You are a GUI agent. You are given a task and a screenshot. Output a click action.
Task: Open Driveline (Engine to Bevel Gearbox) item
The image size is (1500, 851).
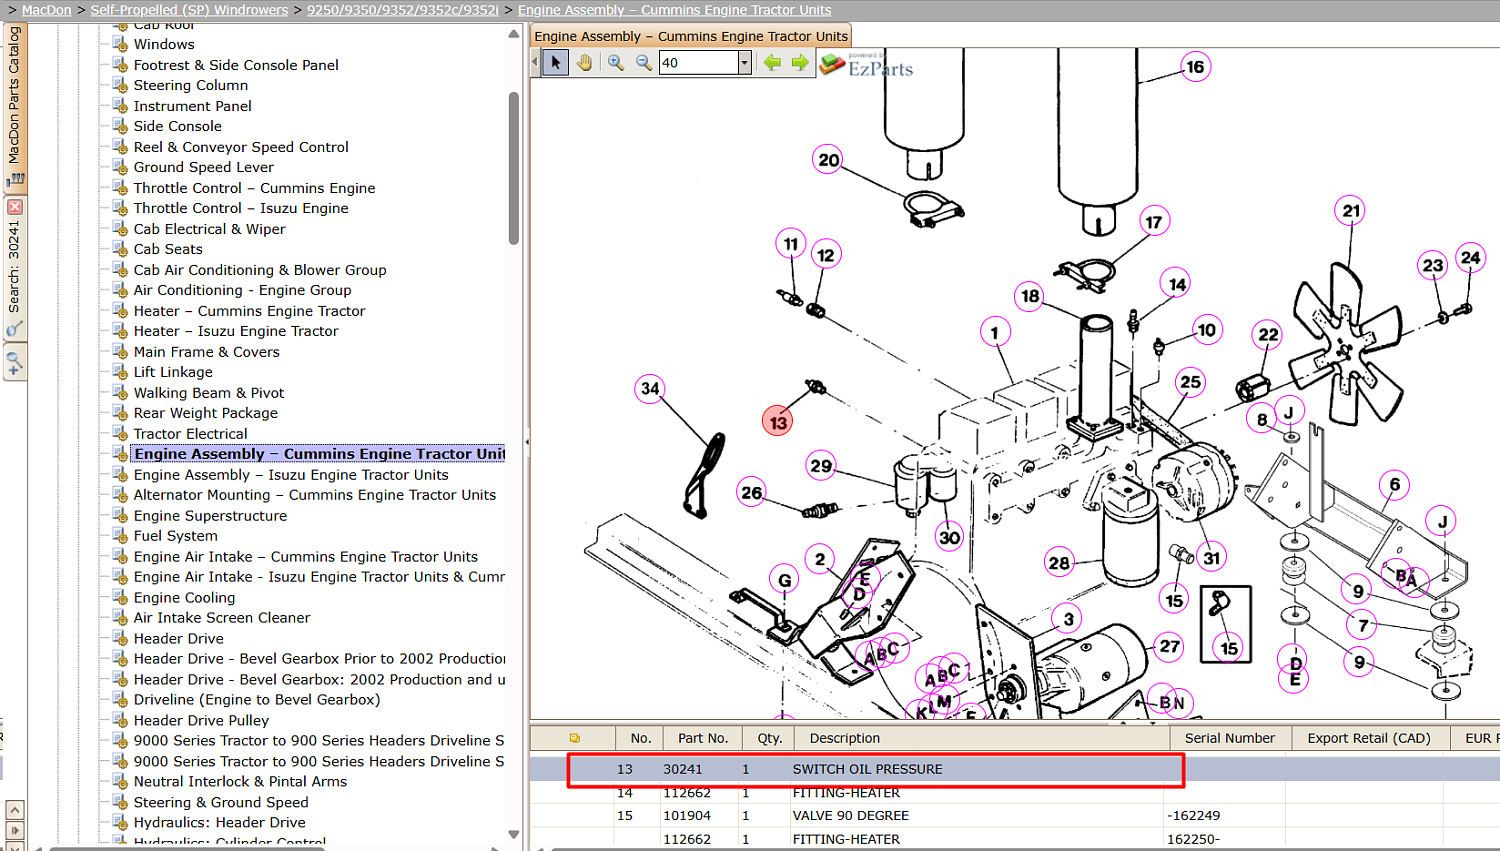257,700
